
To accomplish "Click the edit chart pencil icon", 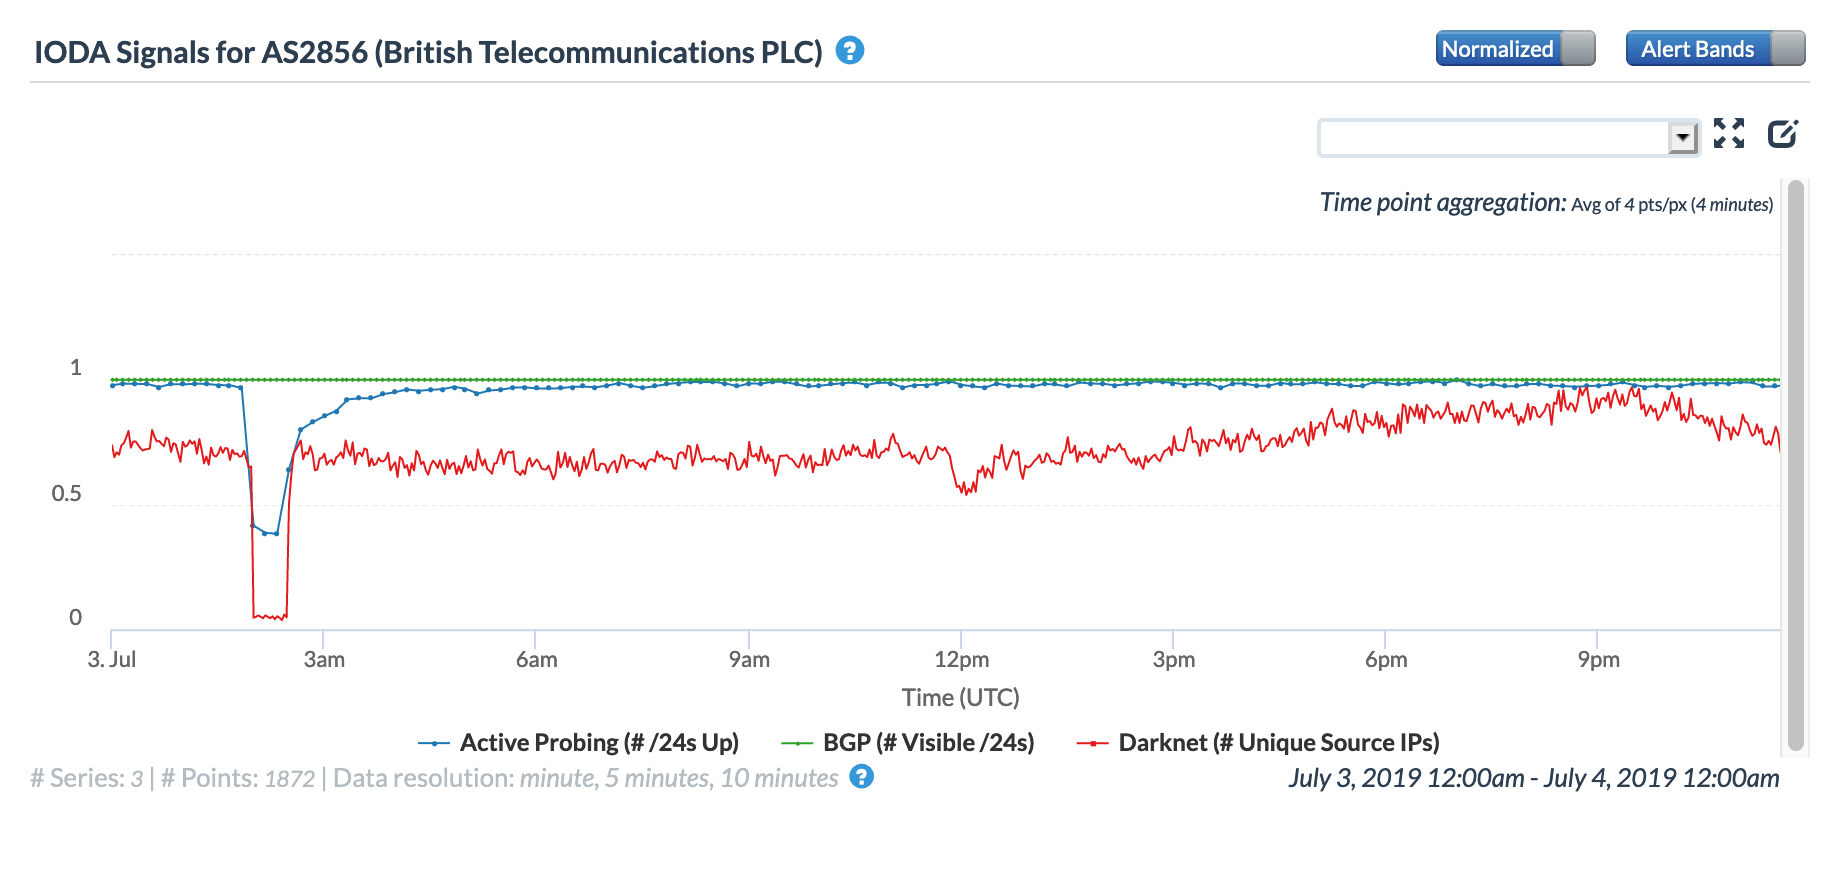I will [1782, 133].
